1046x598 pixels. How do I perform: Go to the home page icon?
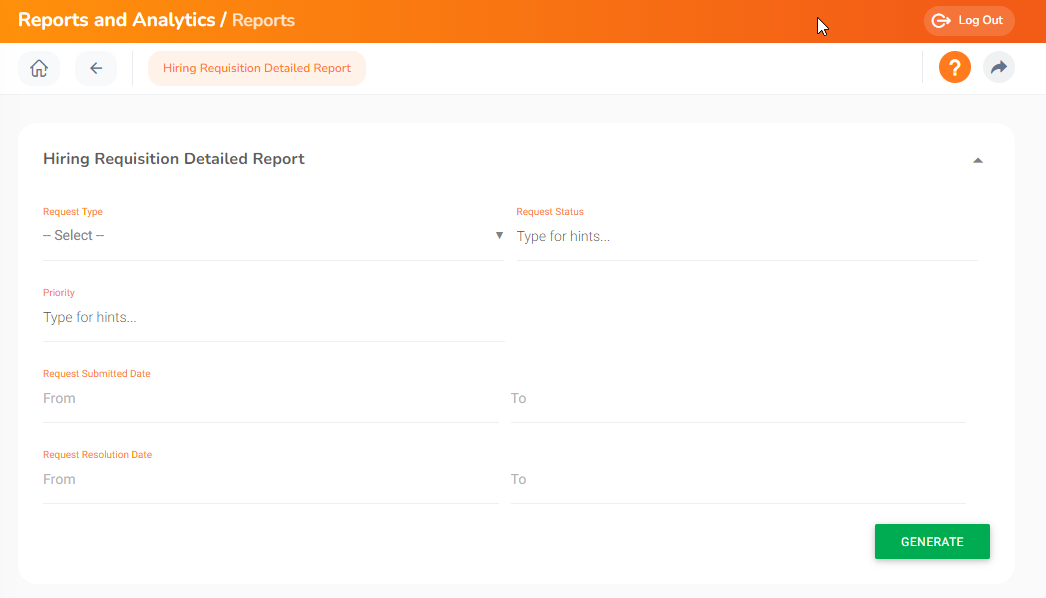(x=39, y=69)
